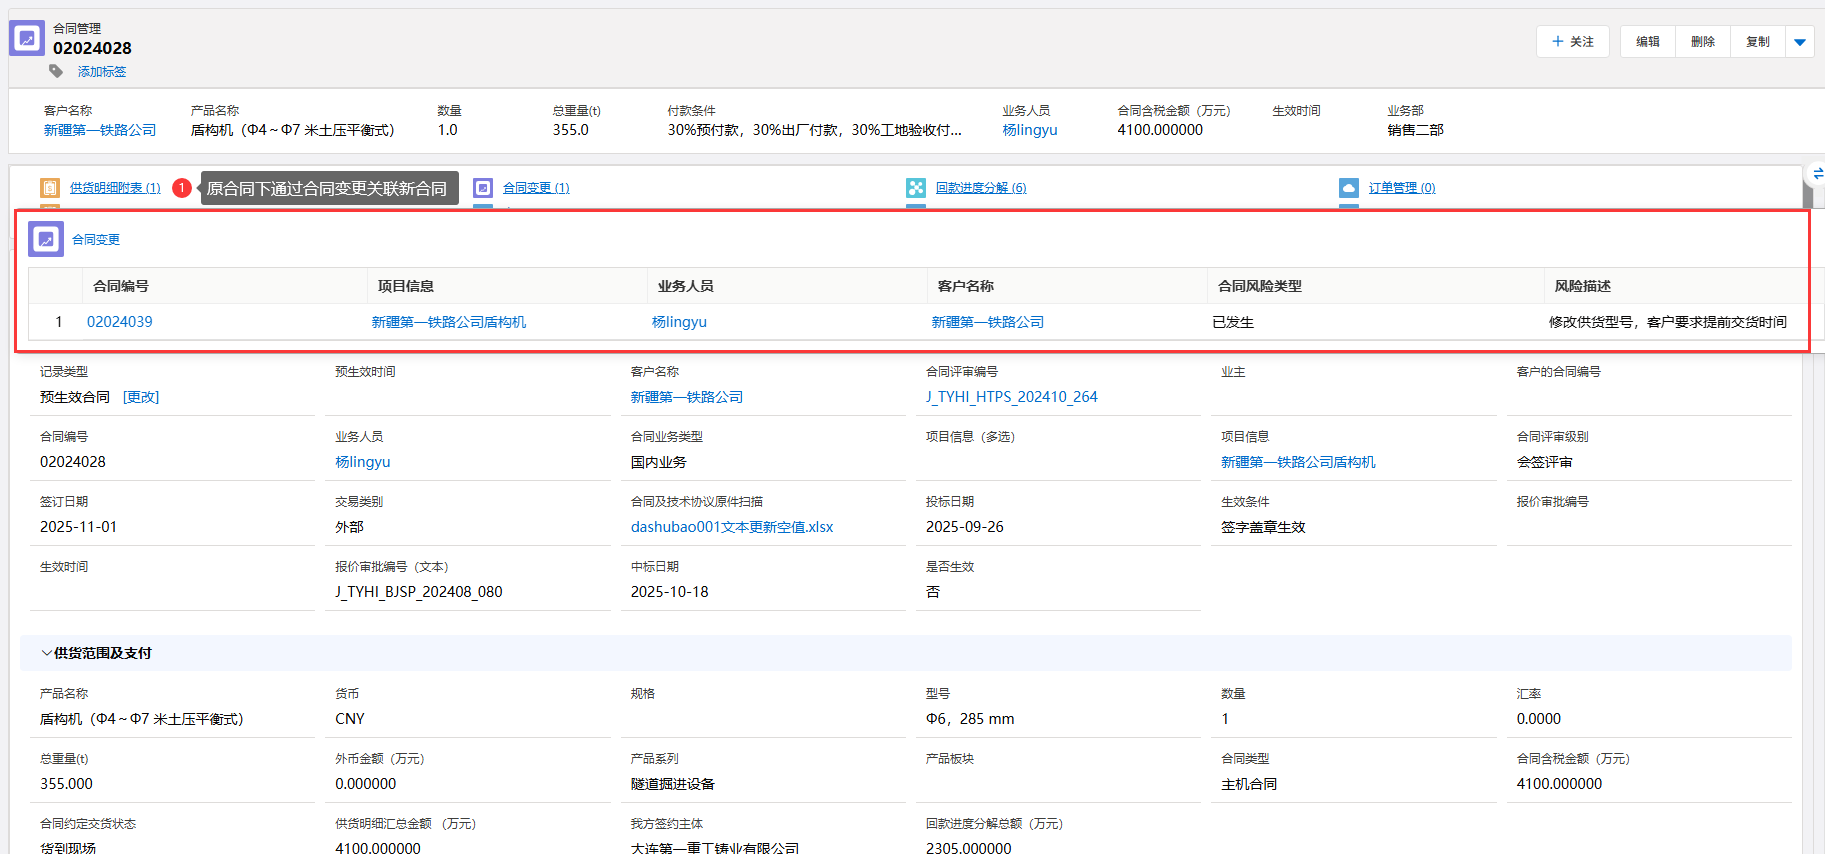Image resolution: width=1825 pixels, height=854 pixels.
Task: Collapse the 供货范围及支付 section
Action: pos(46,653)
